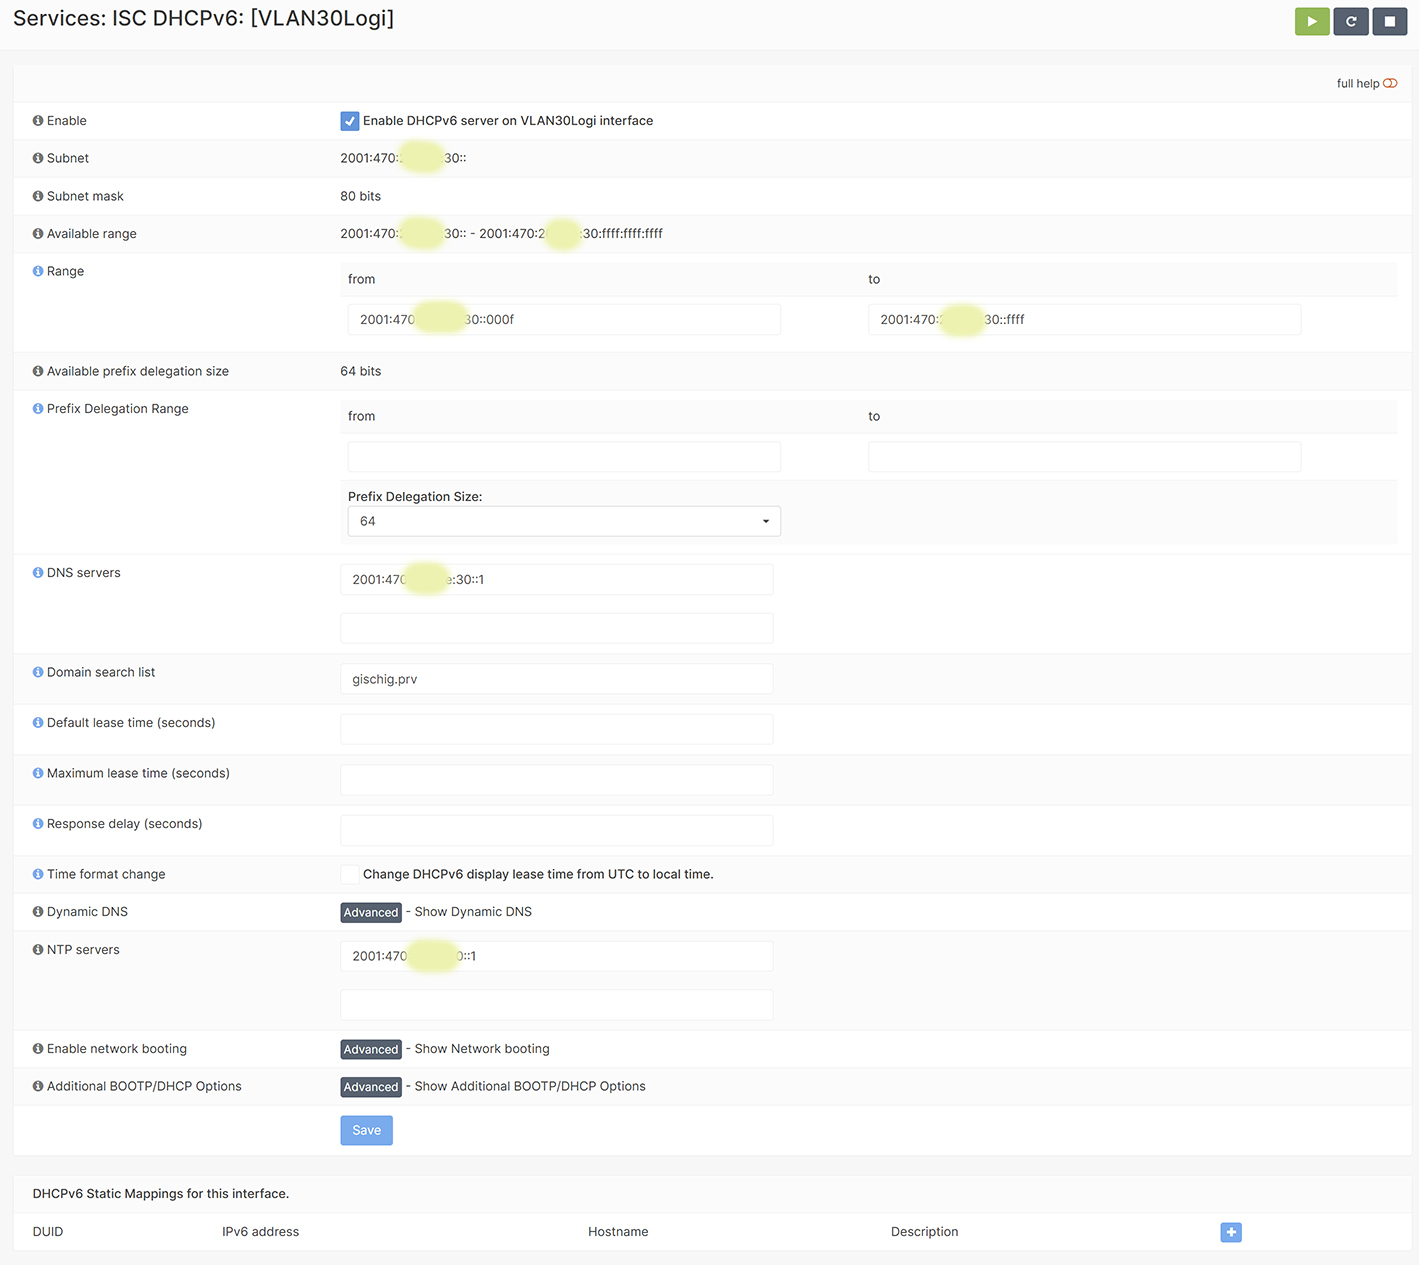The width and height of the screenshot is (1419, 1265).
Task: Start the DHCPv6 service with play icon
Action: tap(1312, 21)
